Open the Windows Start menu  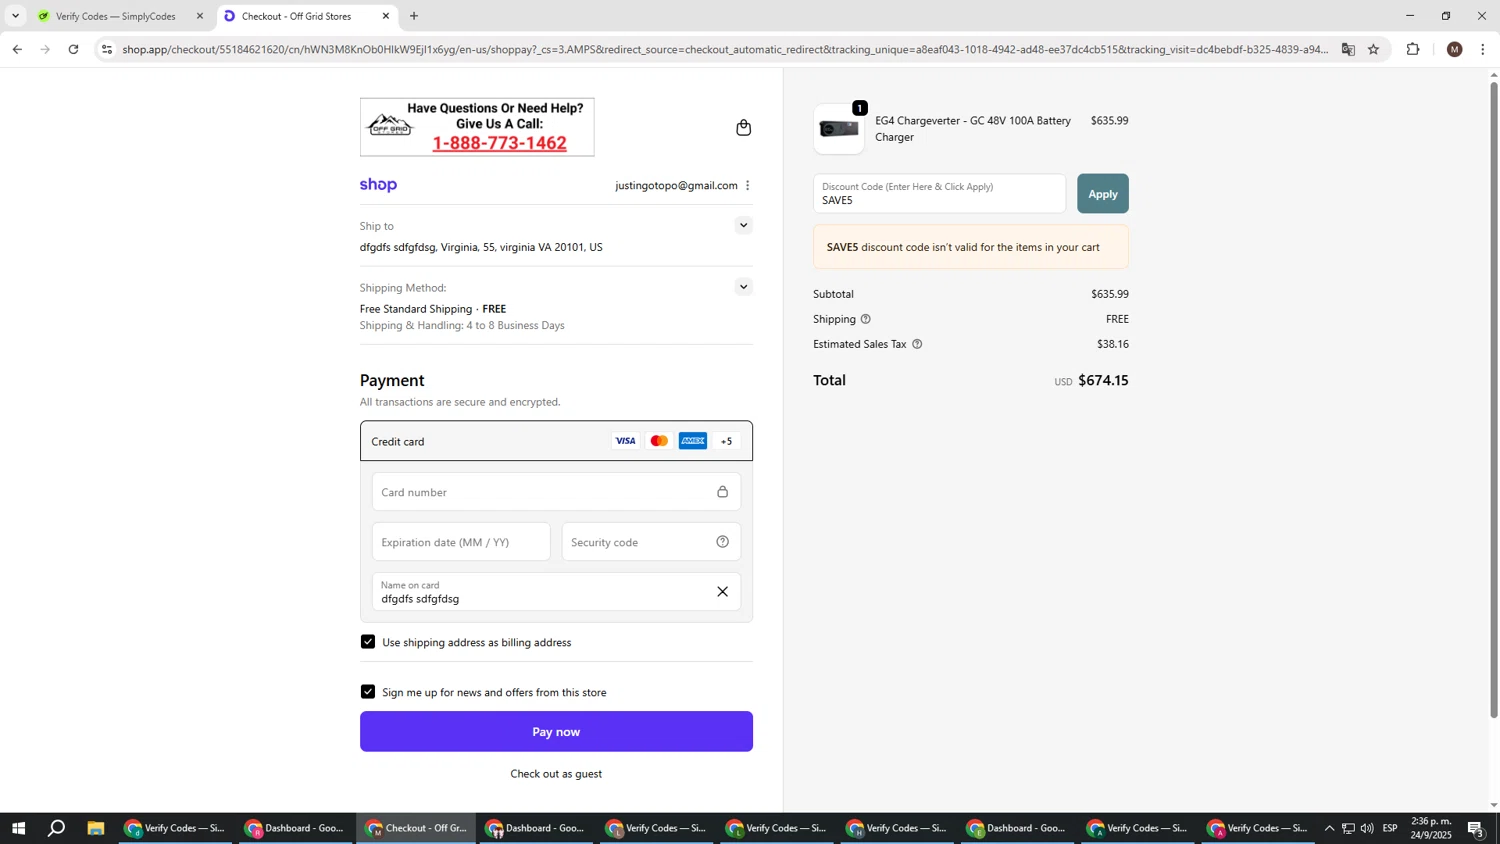(17, 828)
